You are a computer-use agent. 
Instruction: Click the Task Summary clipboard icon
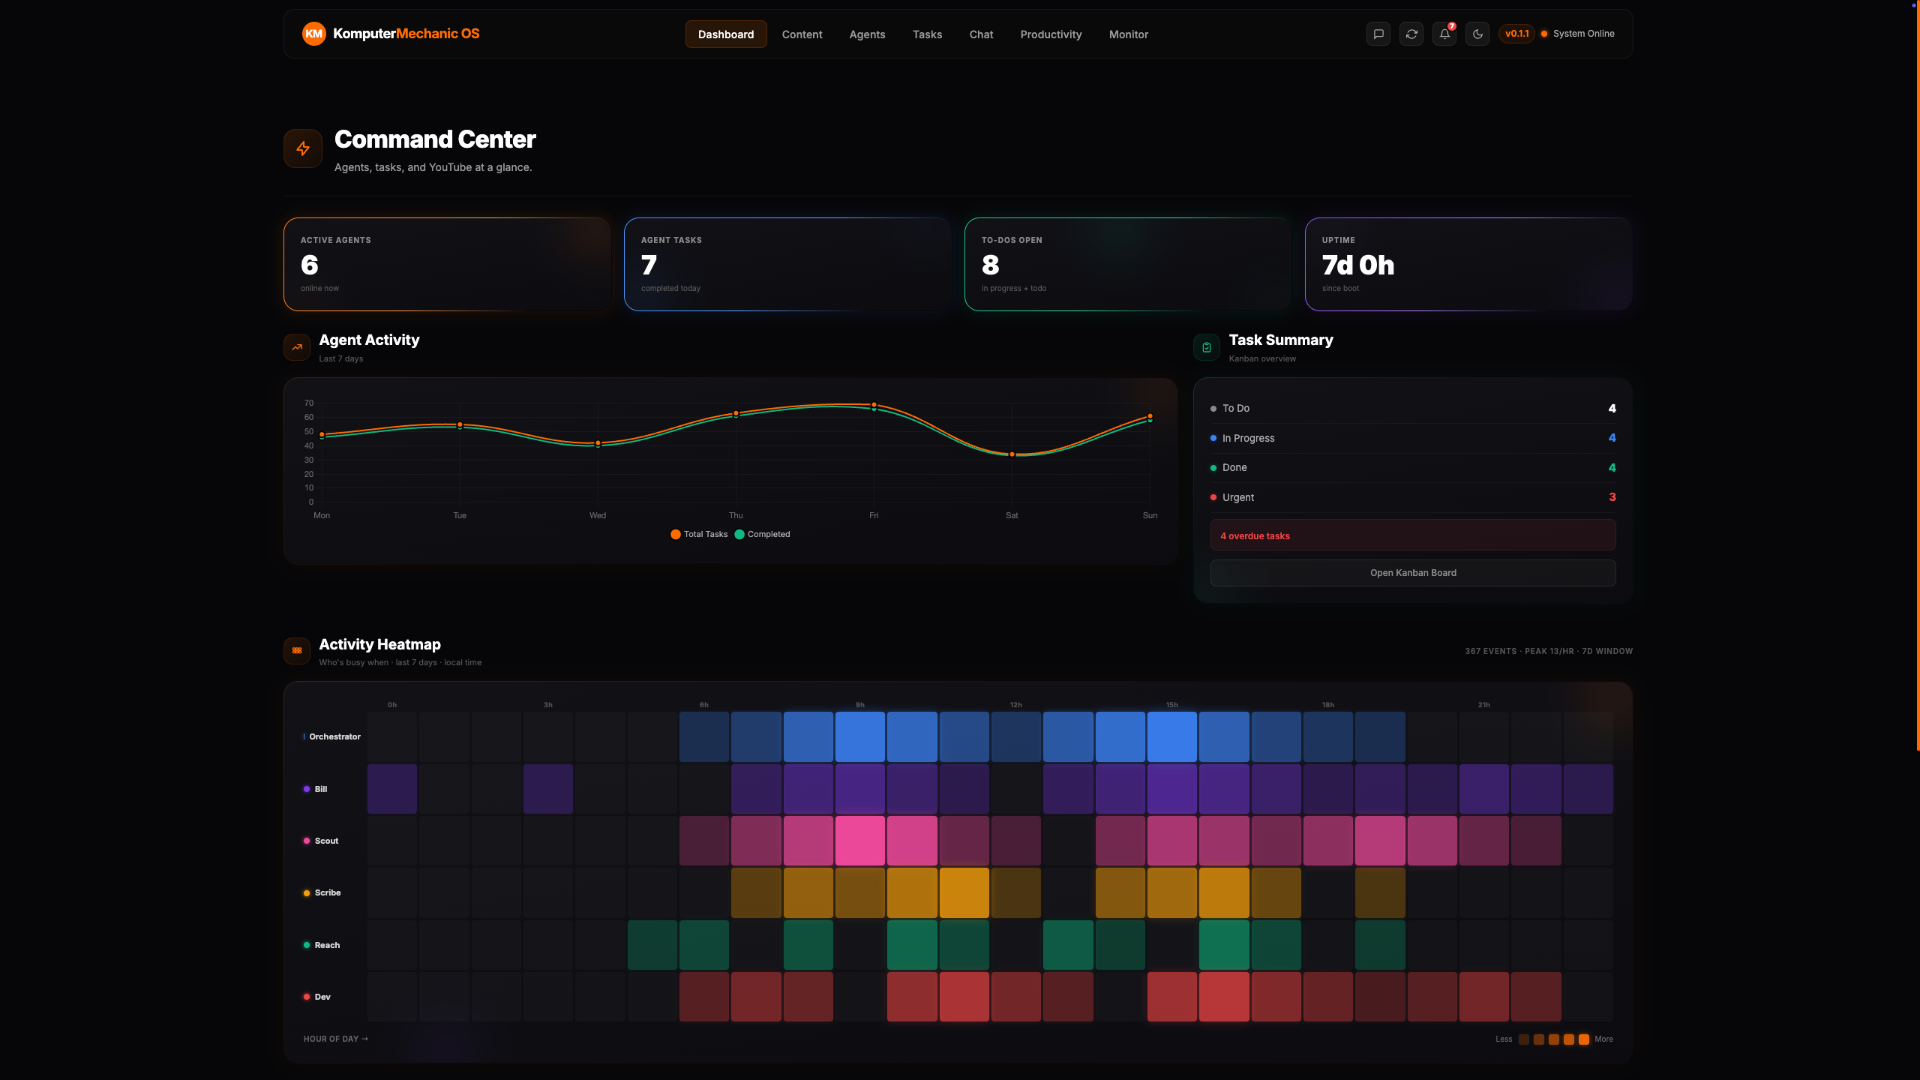point(1207,347)
